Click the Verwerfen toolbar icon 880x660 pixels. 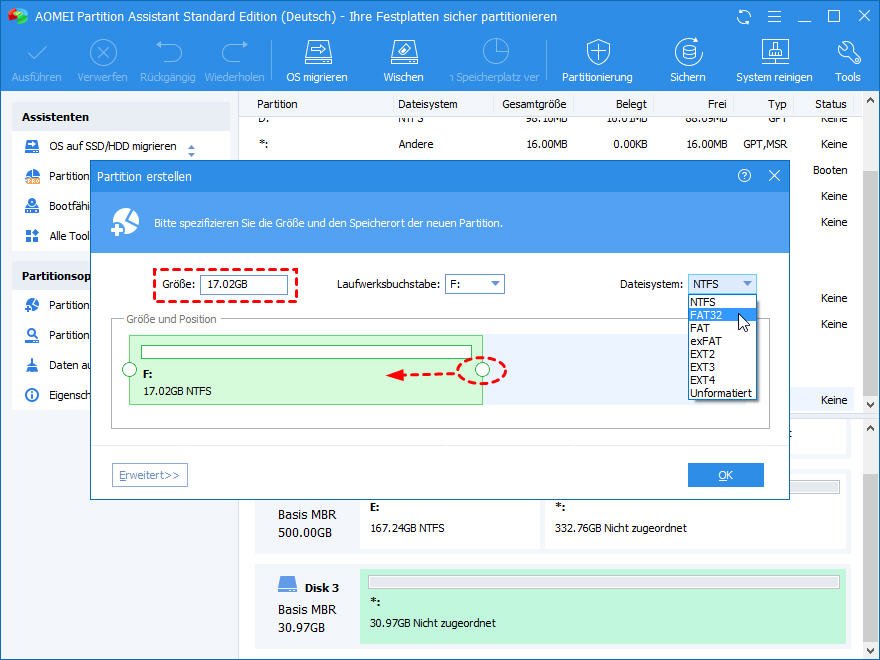103,53
